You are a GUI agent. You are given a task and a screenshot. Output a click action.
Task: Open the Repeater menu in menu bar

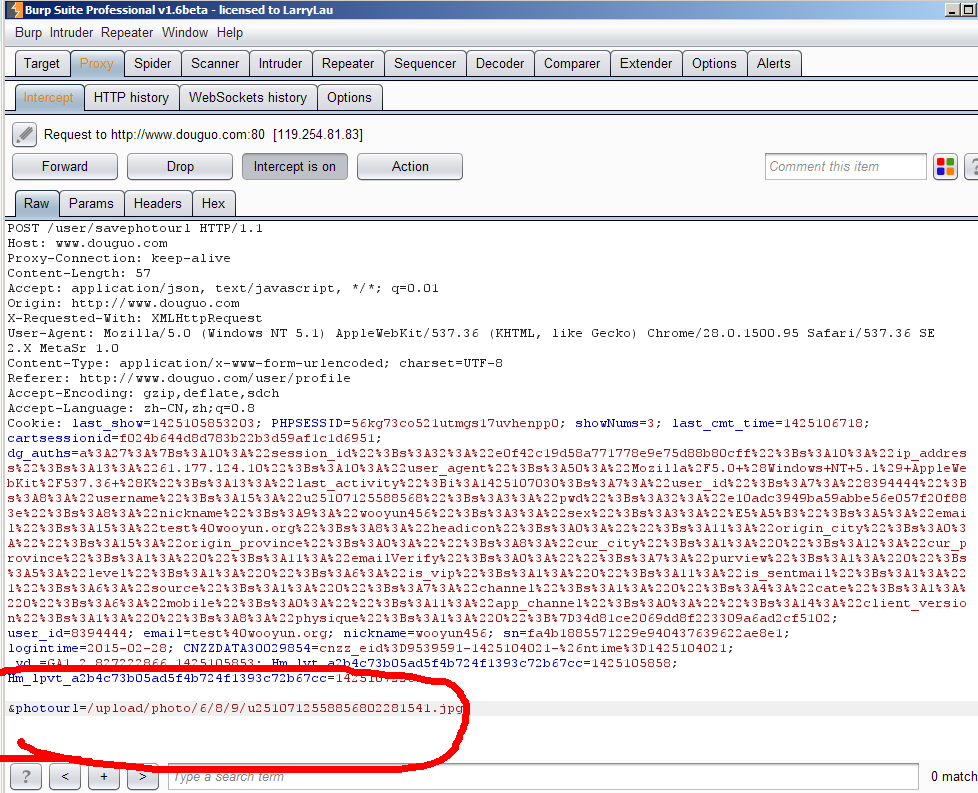click(x=127, y=32)
